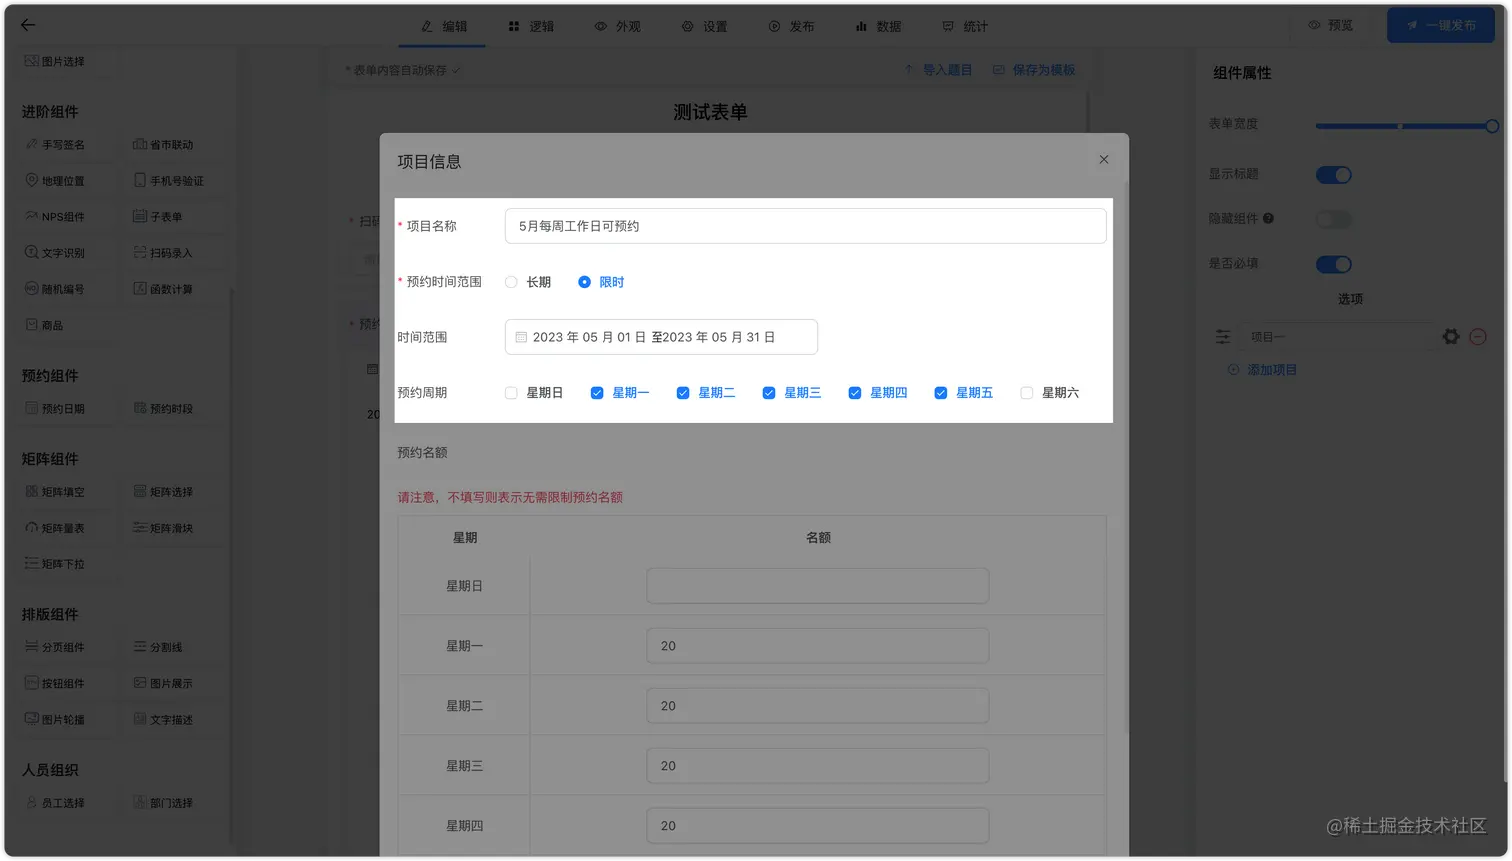Remove 项目一 with the red minus icon
Screen dimensions: 1512x861
tap(1478, 337)
